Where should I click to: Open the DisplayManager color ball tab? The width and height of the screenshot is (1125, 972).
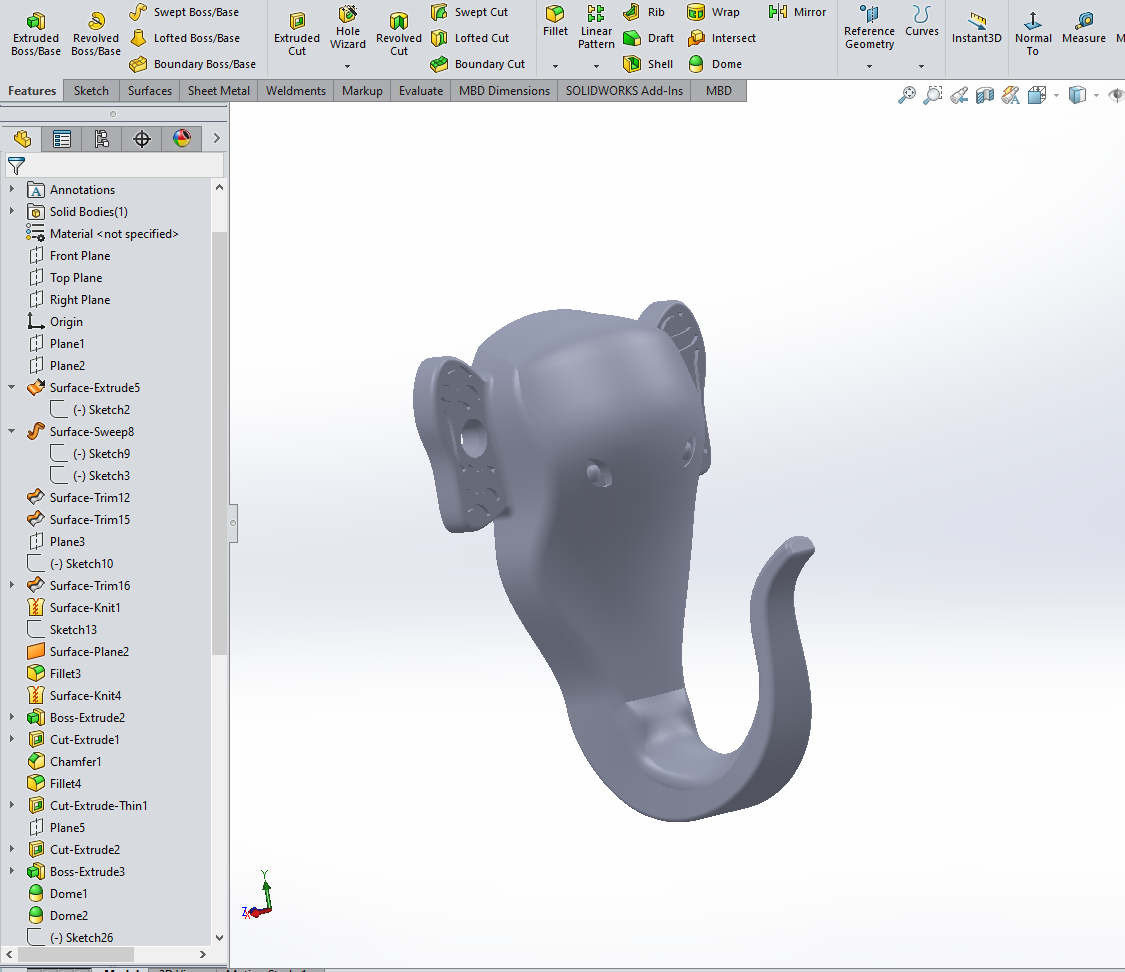click(x=182, y=138)
